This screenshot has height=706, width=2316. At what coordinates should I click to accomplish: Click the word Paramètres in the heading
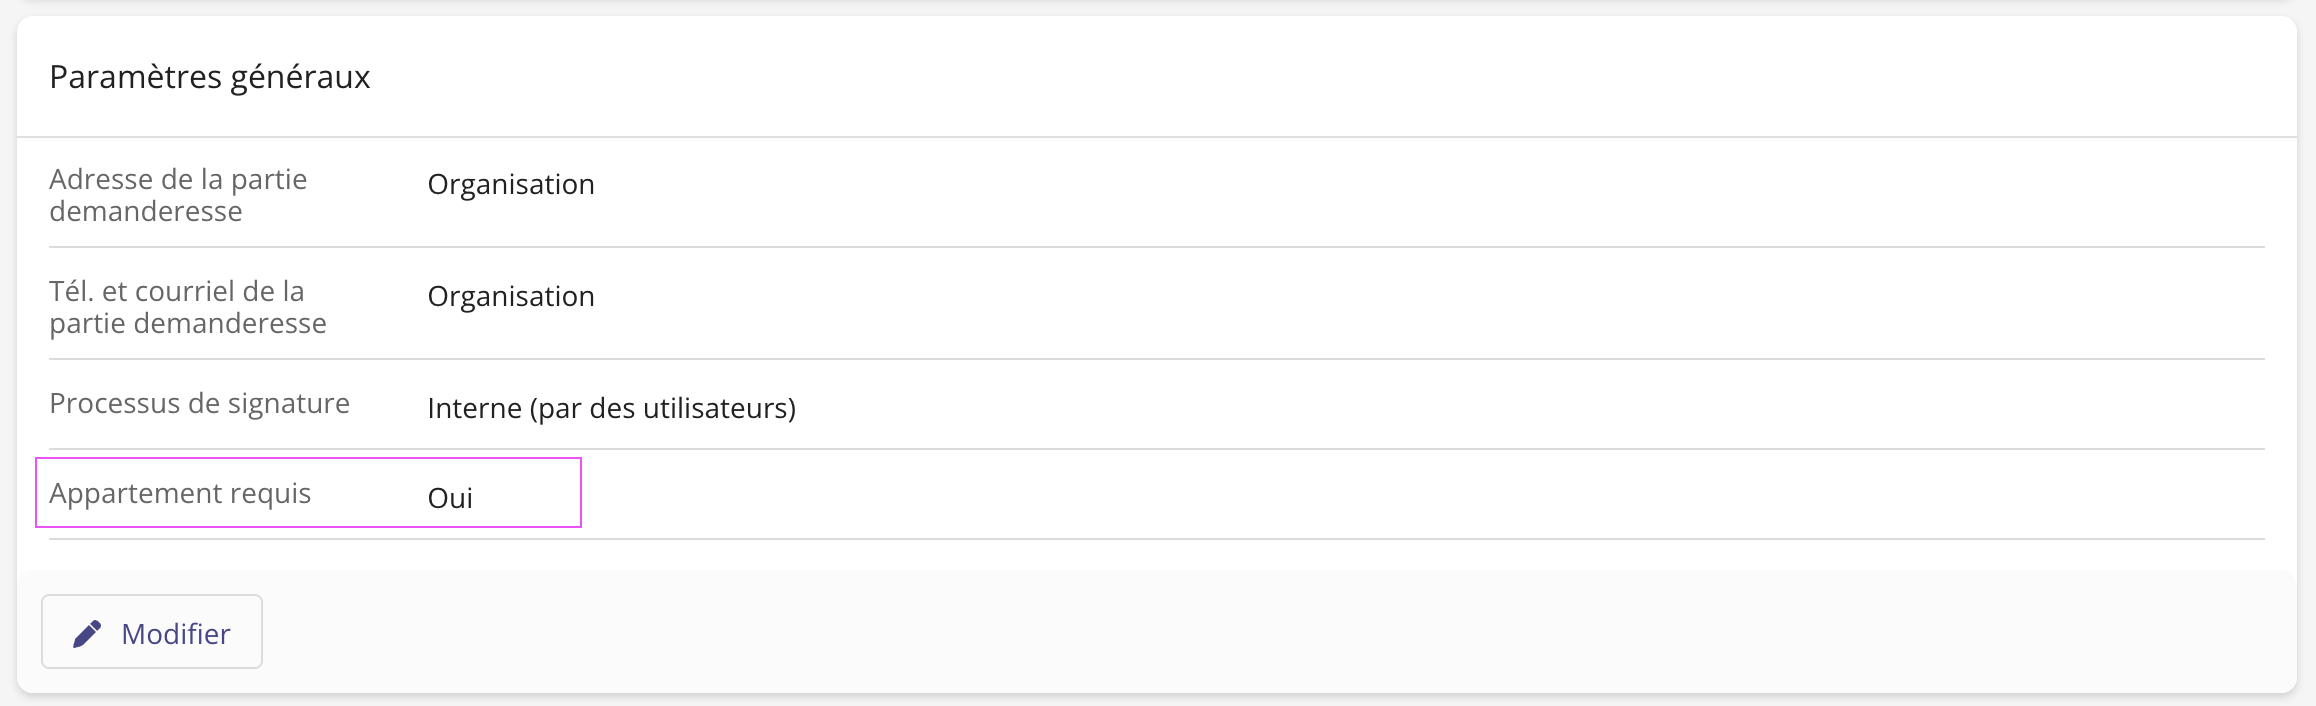135,77
